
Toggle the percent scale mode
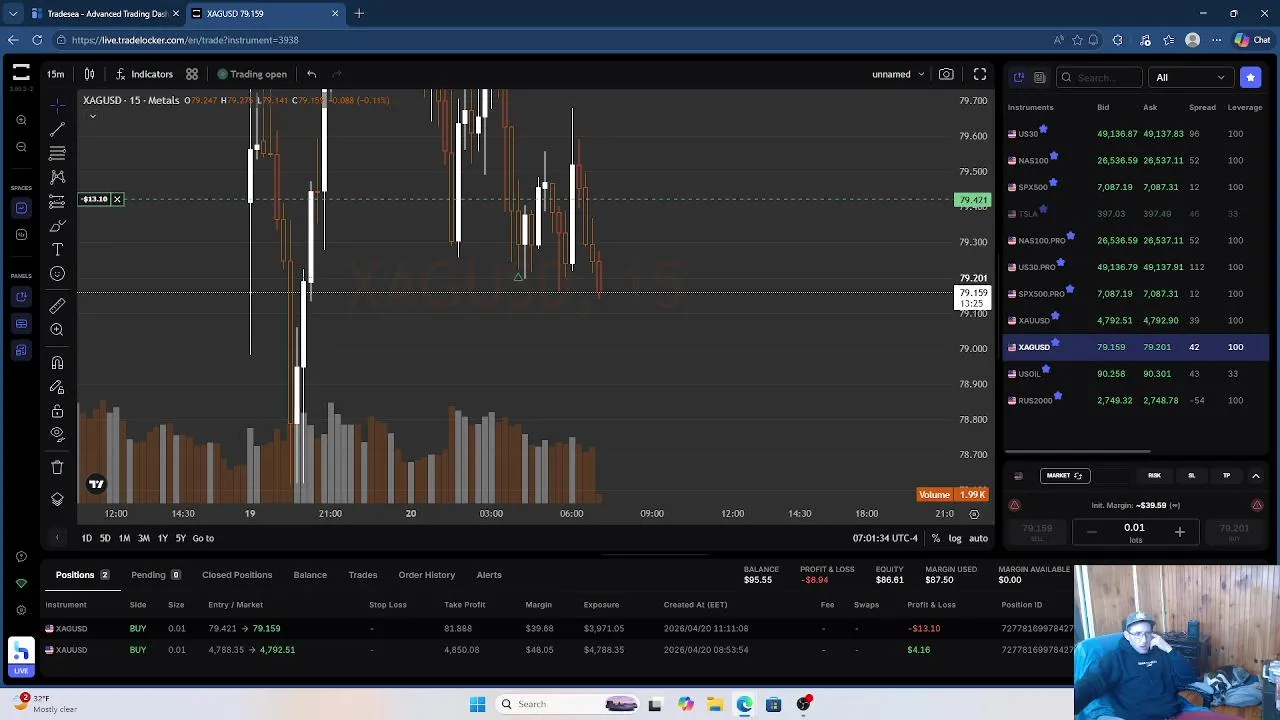point(935,538)
